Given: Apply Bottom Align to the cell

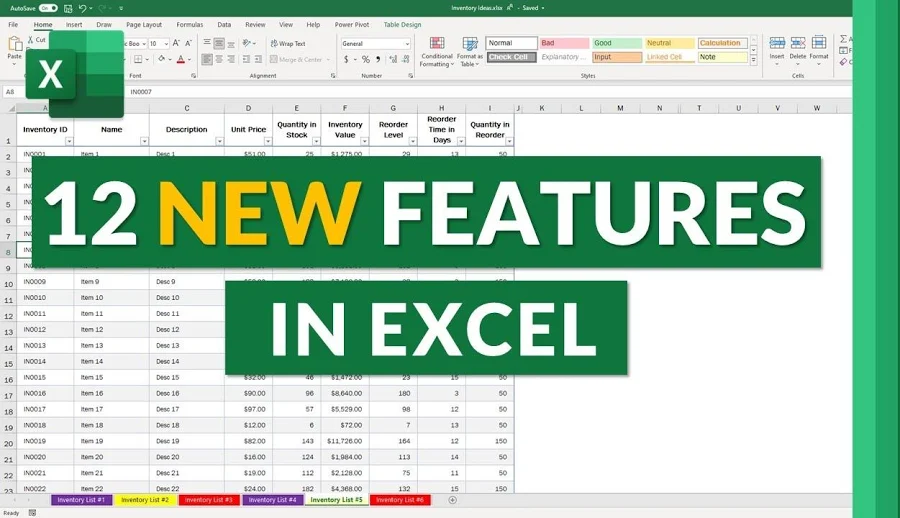Looking at the screenshot, I should click(231, 43).
